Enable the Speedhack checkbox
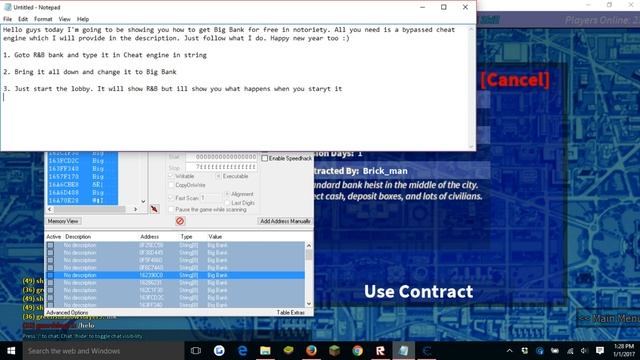 pos(264,158)
